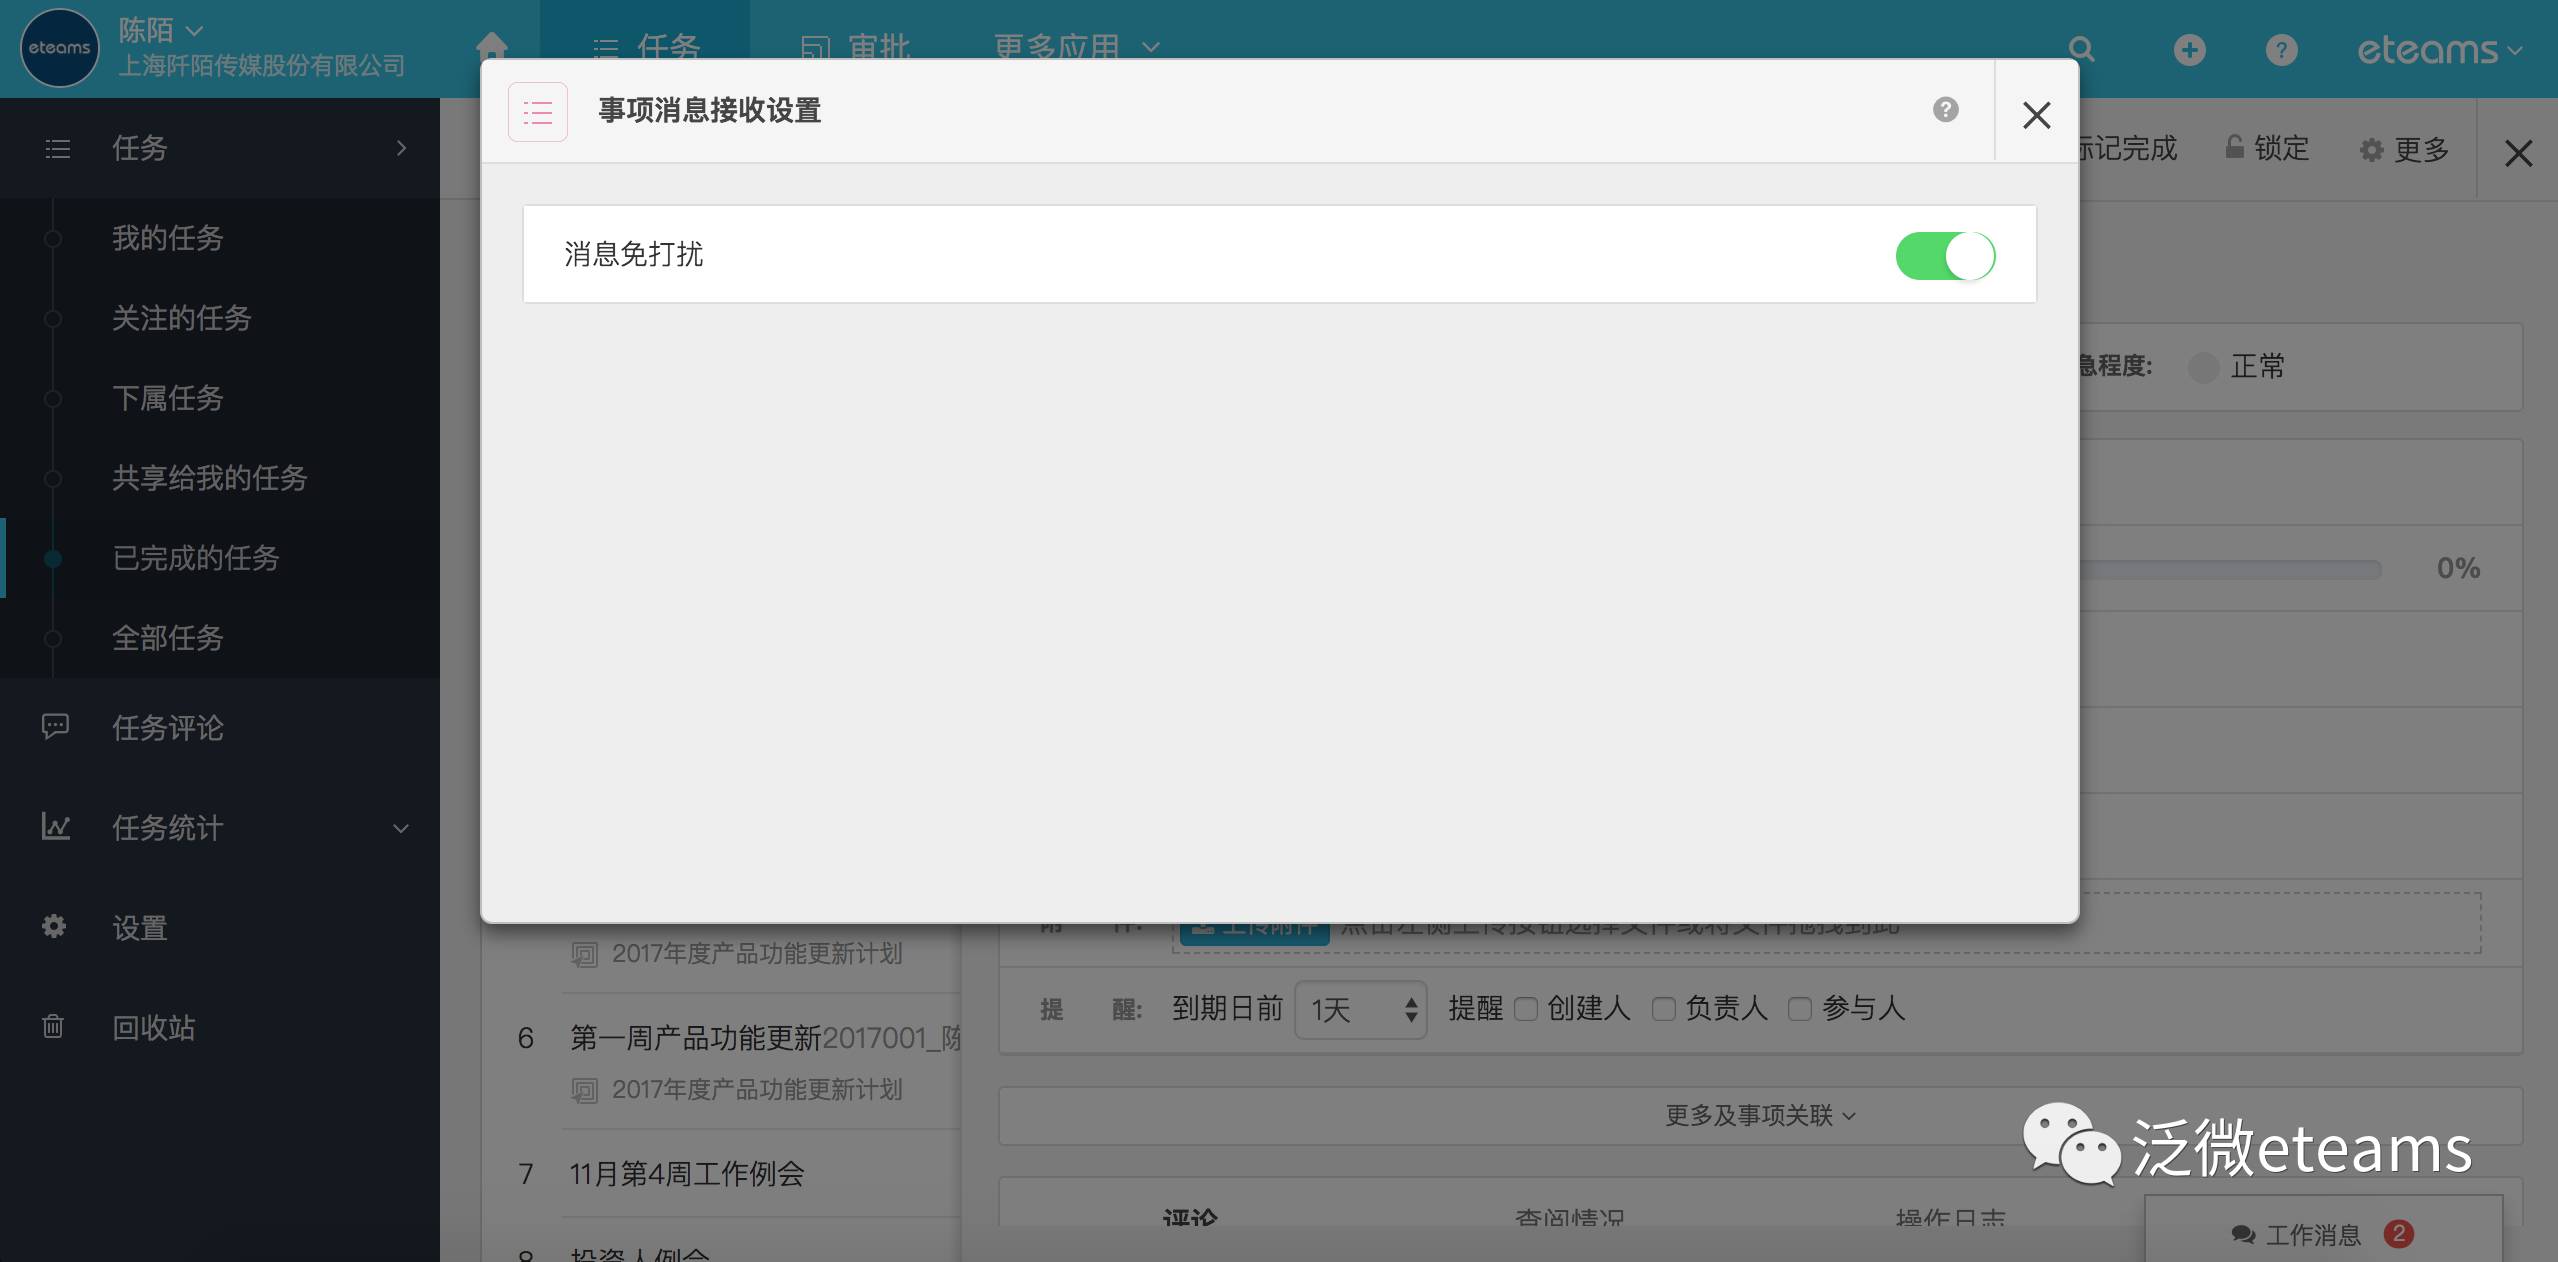The image size is (2558, 1262).
Task: Expand 更多及事项关联 section
Action: (1759, 1116)
